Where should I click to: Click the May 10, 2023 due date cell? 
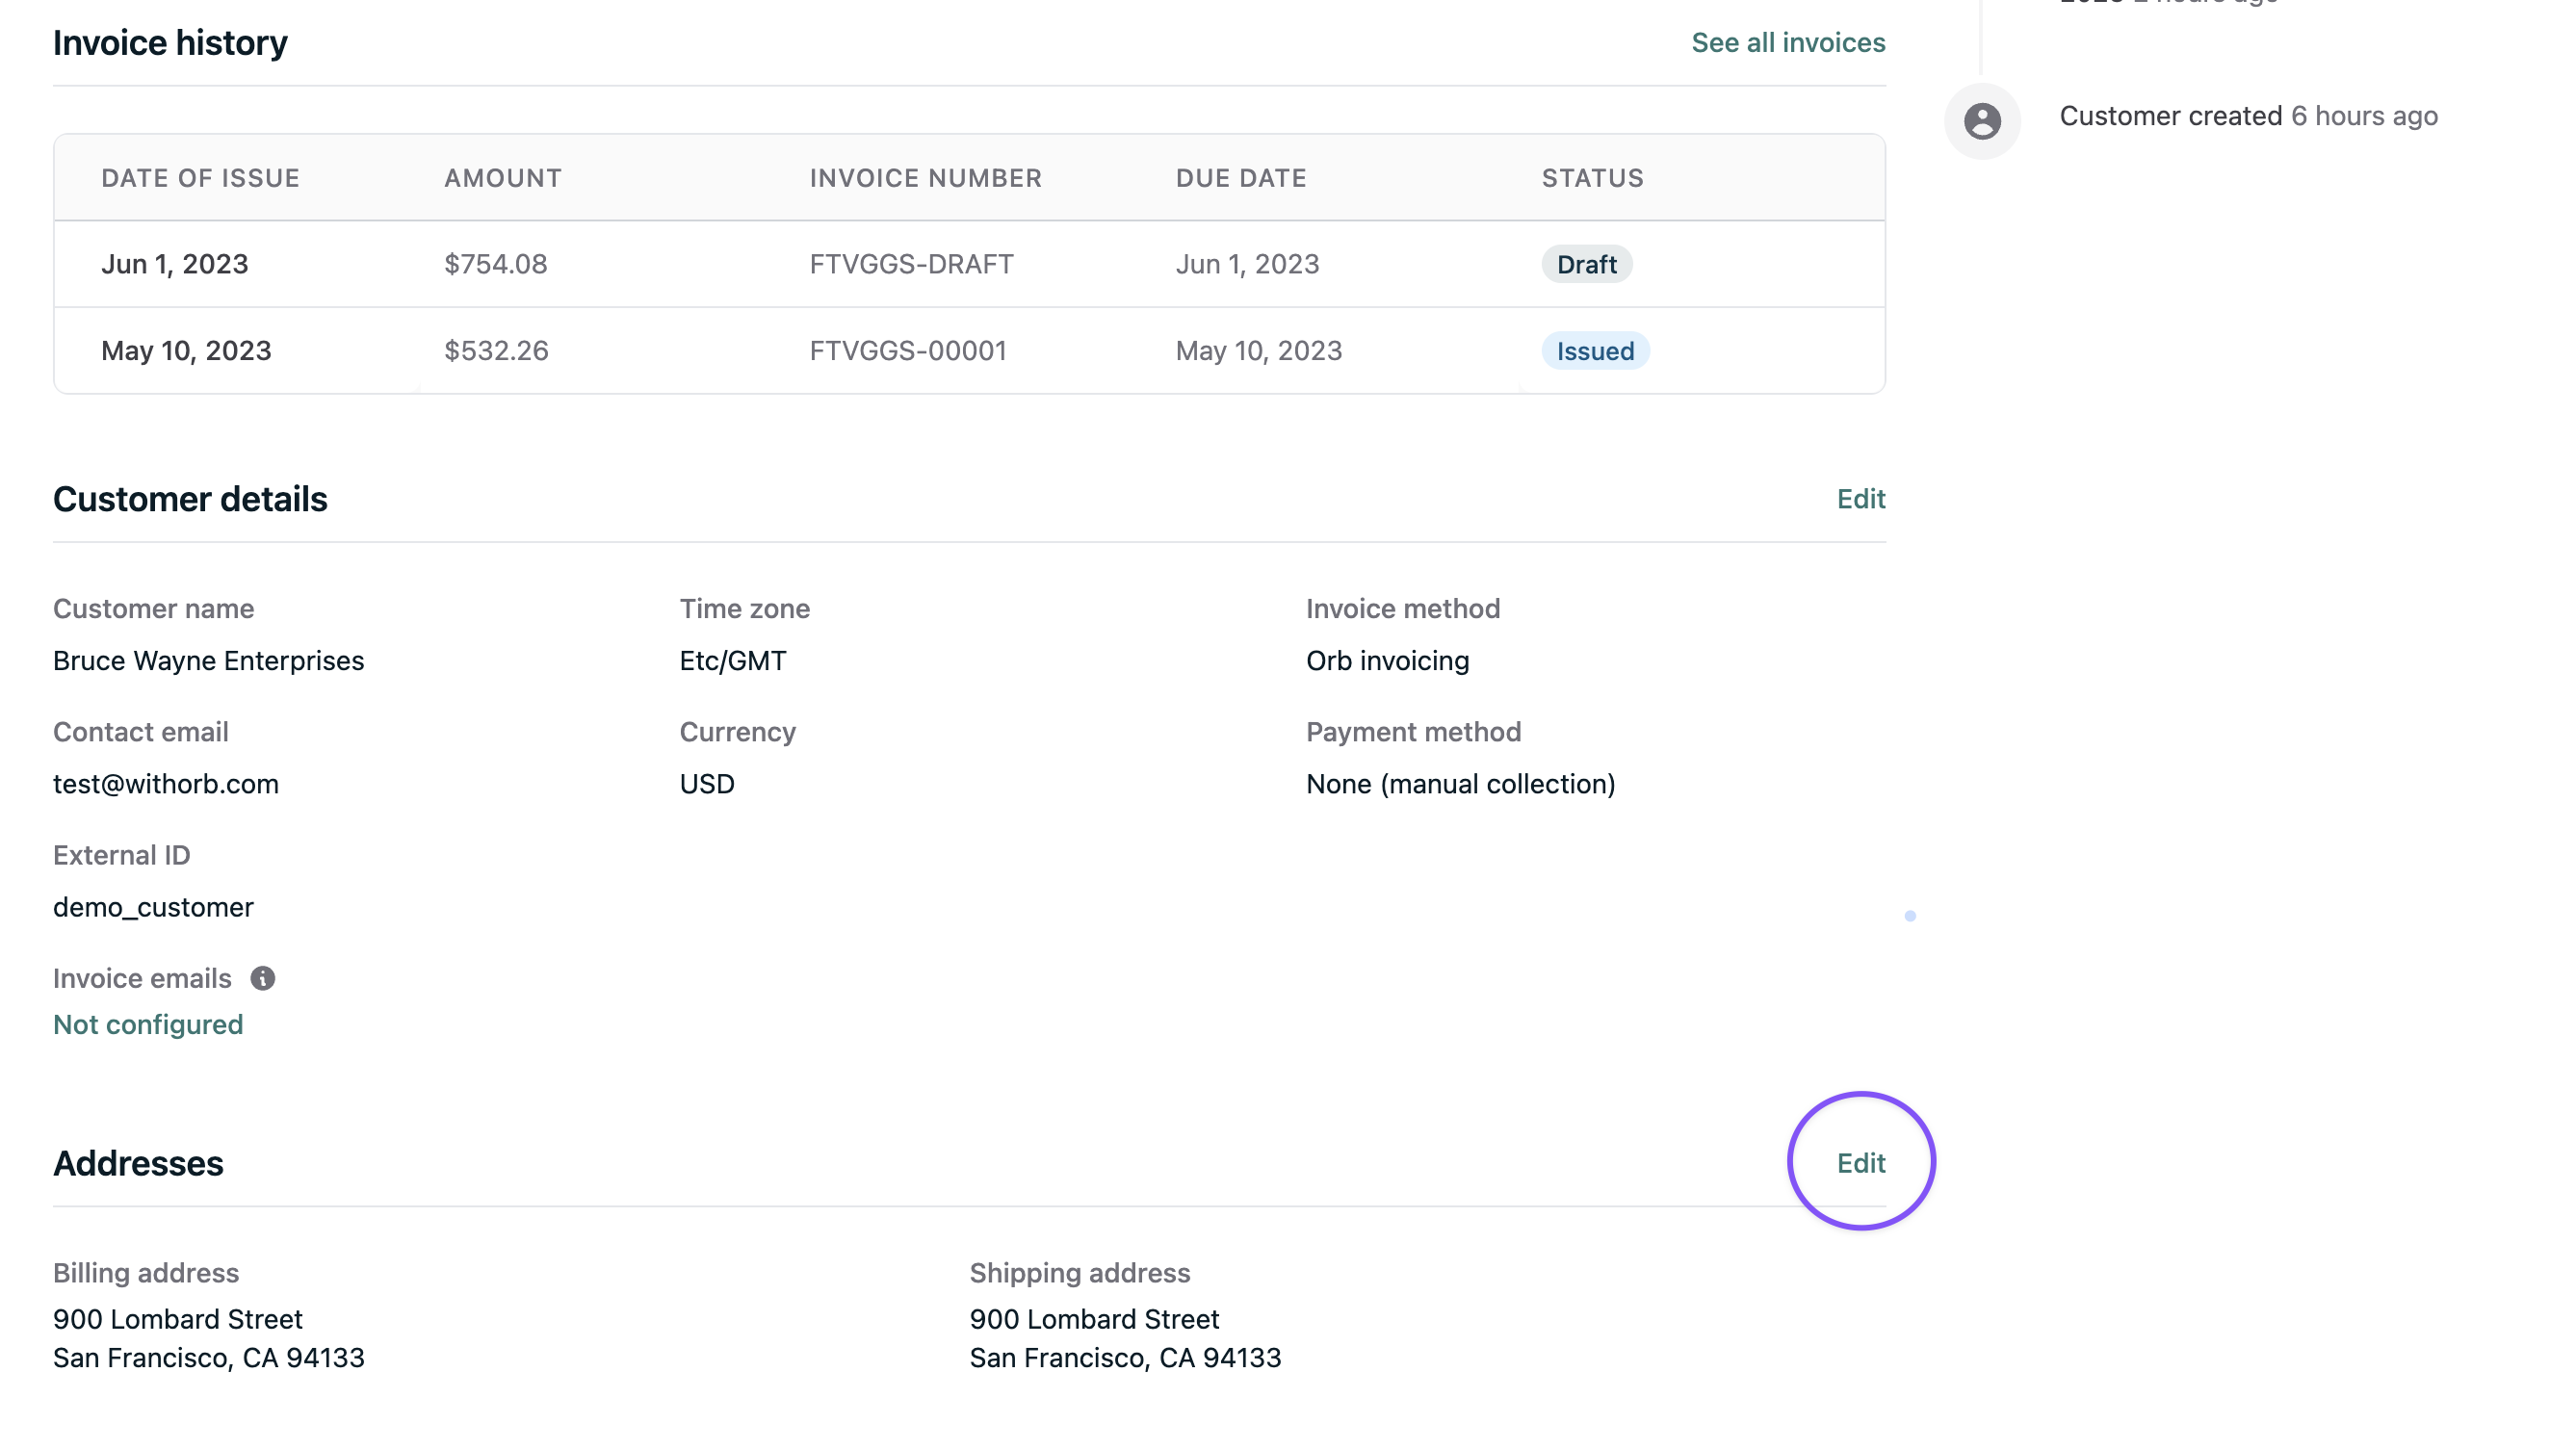[1258, 351]
